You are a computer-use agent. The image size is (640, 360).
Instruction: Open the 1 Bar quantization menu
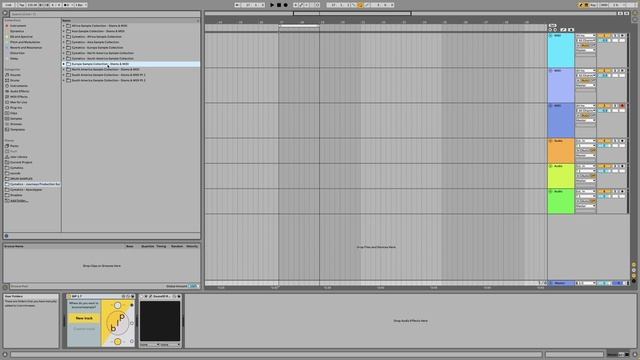pyautogui.click(x=80, y=5)
